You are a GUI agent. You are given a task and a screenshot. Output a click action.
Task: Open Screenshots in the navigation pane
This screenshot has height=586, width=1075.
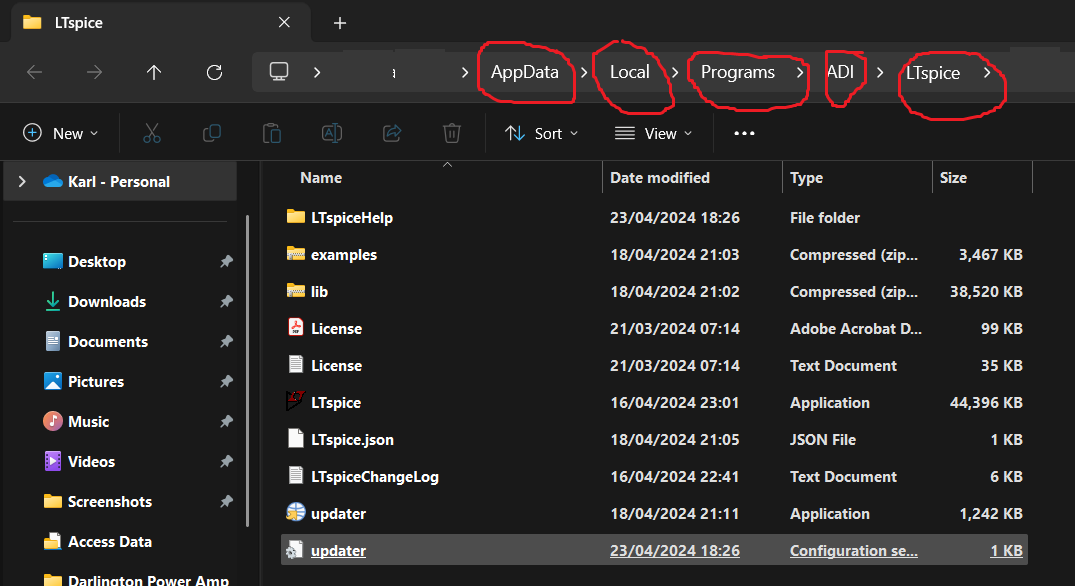tap(110, 501)
